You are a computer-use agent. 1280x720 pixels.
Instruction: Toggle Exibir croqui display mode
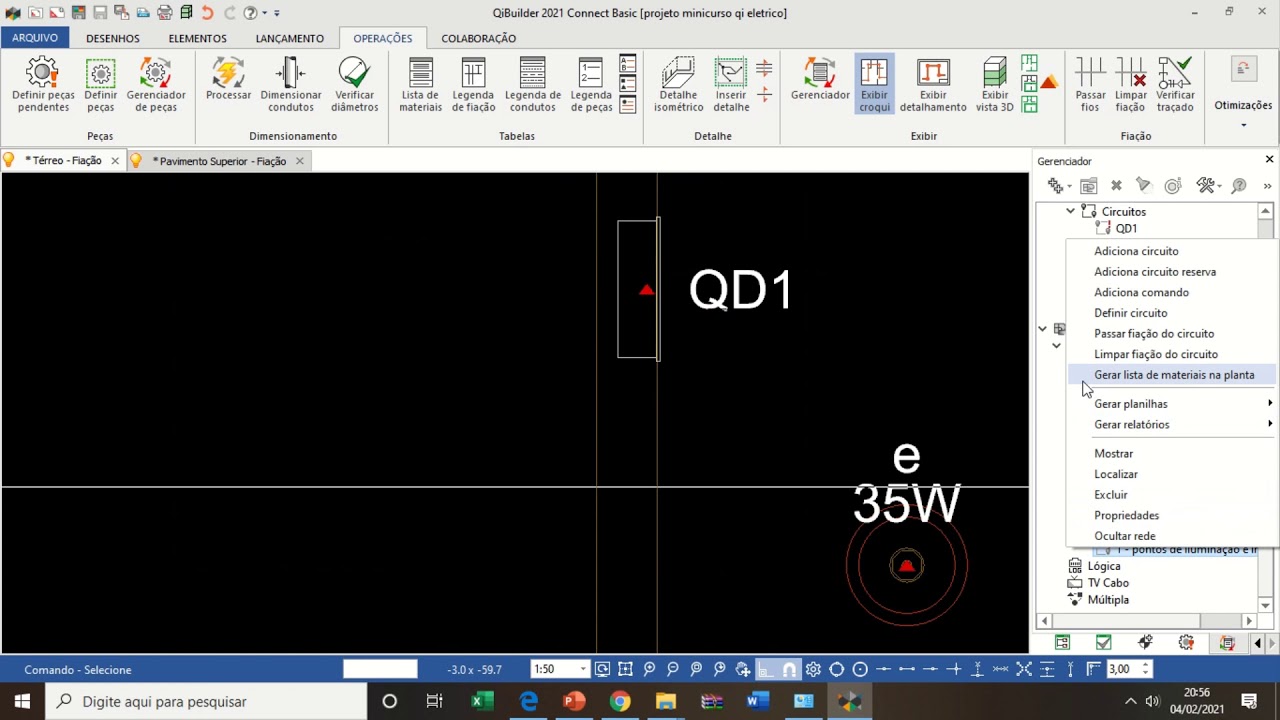[874, 84]
